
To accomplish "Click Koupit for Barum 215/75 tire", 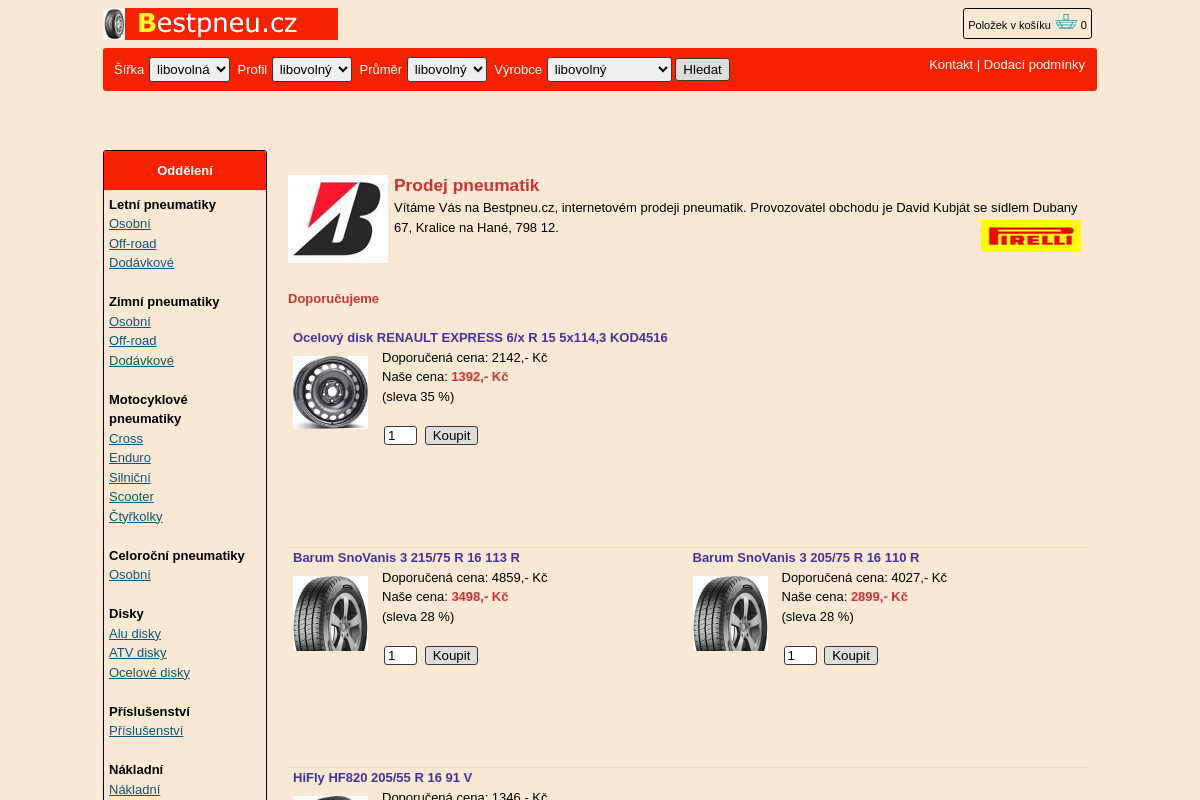I will 451,656.
